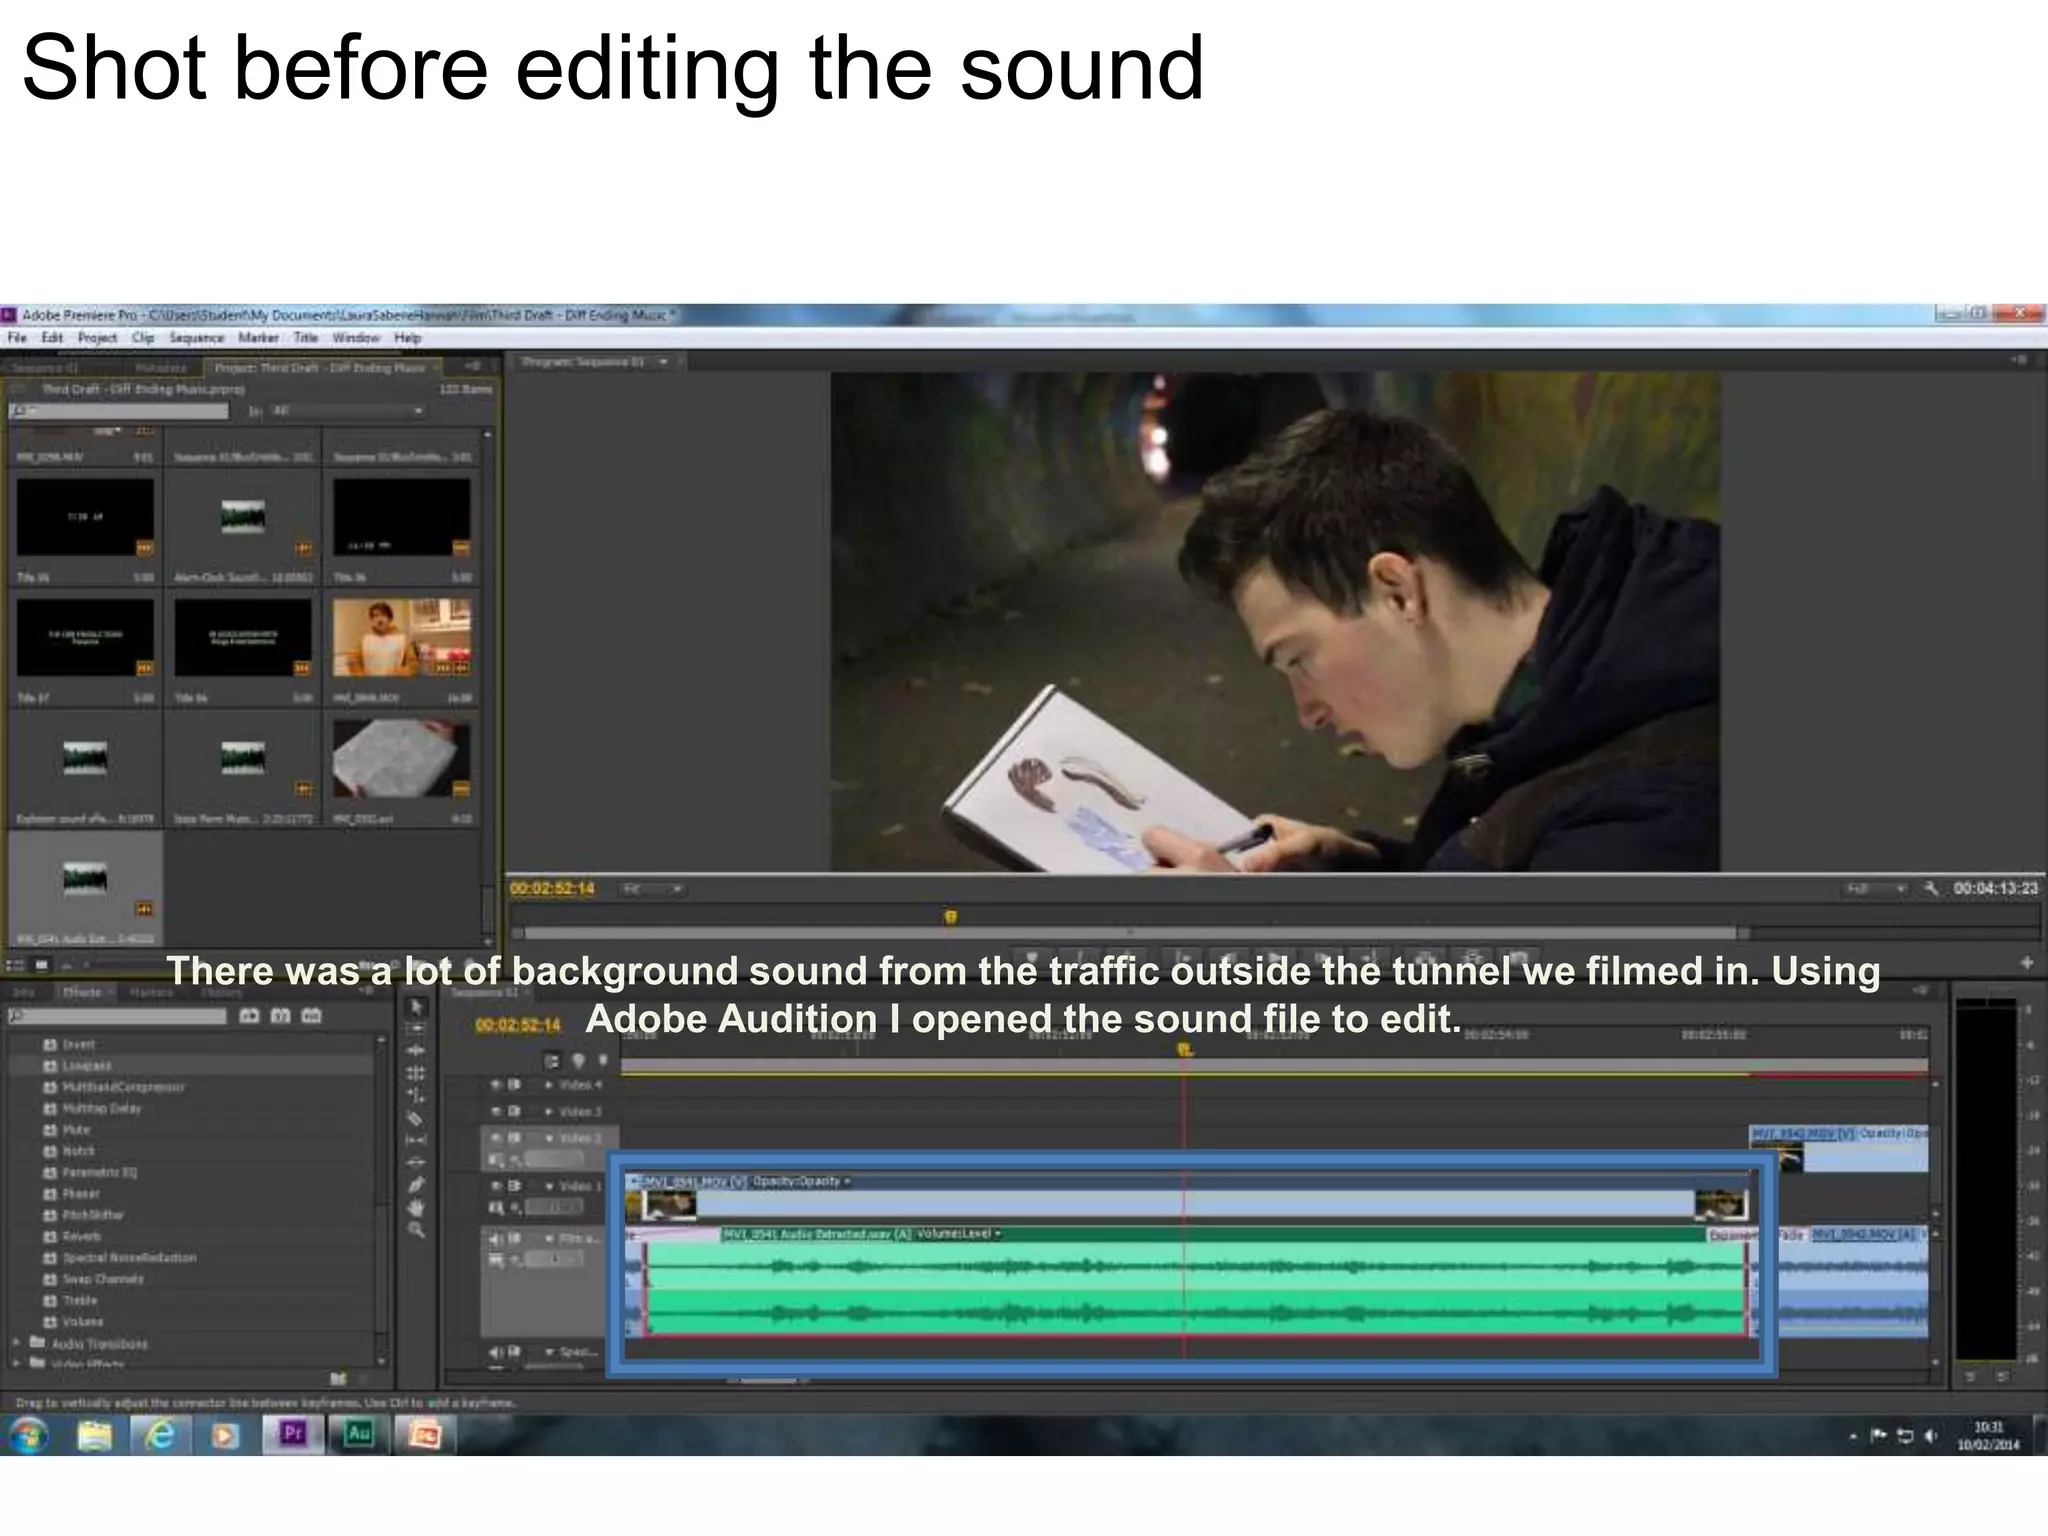
Task: Select the Hand tool in tools panel
Action: [416, 1207]
